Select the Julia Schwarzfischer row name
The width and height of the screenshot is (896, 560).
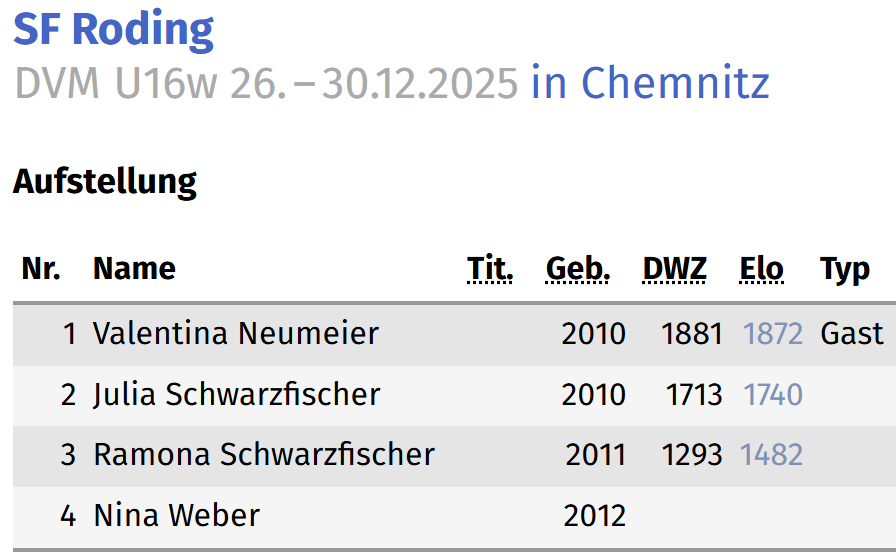coord(237,394)
